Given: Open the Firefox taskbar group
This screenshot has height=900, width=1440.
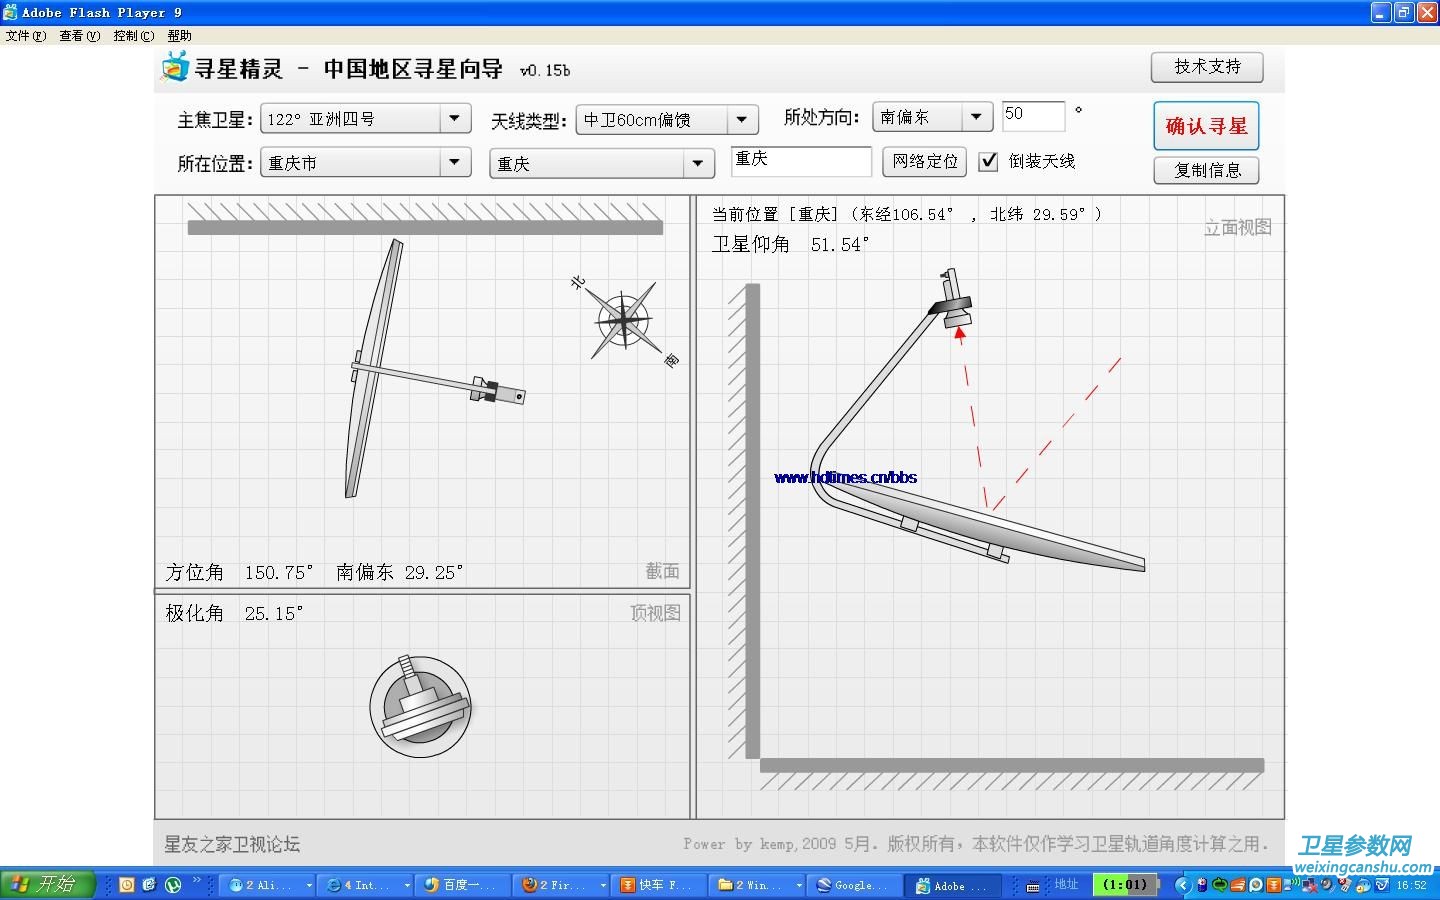Looking at the screenshot, I should (x=555, y=885).
